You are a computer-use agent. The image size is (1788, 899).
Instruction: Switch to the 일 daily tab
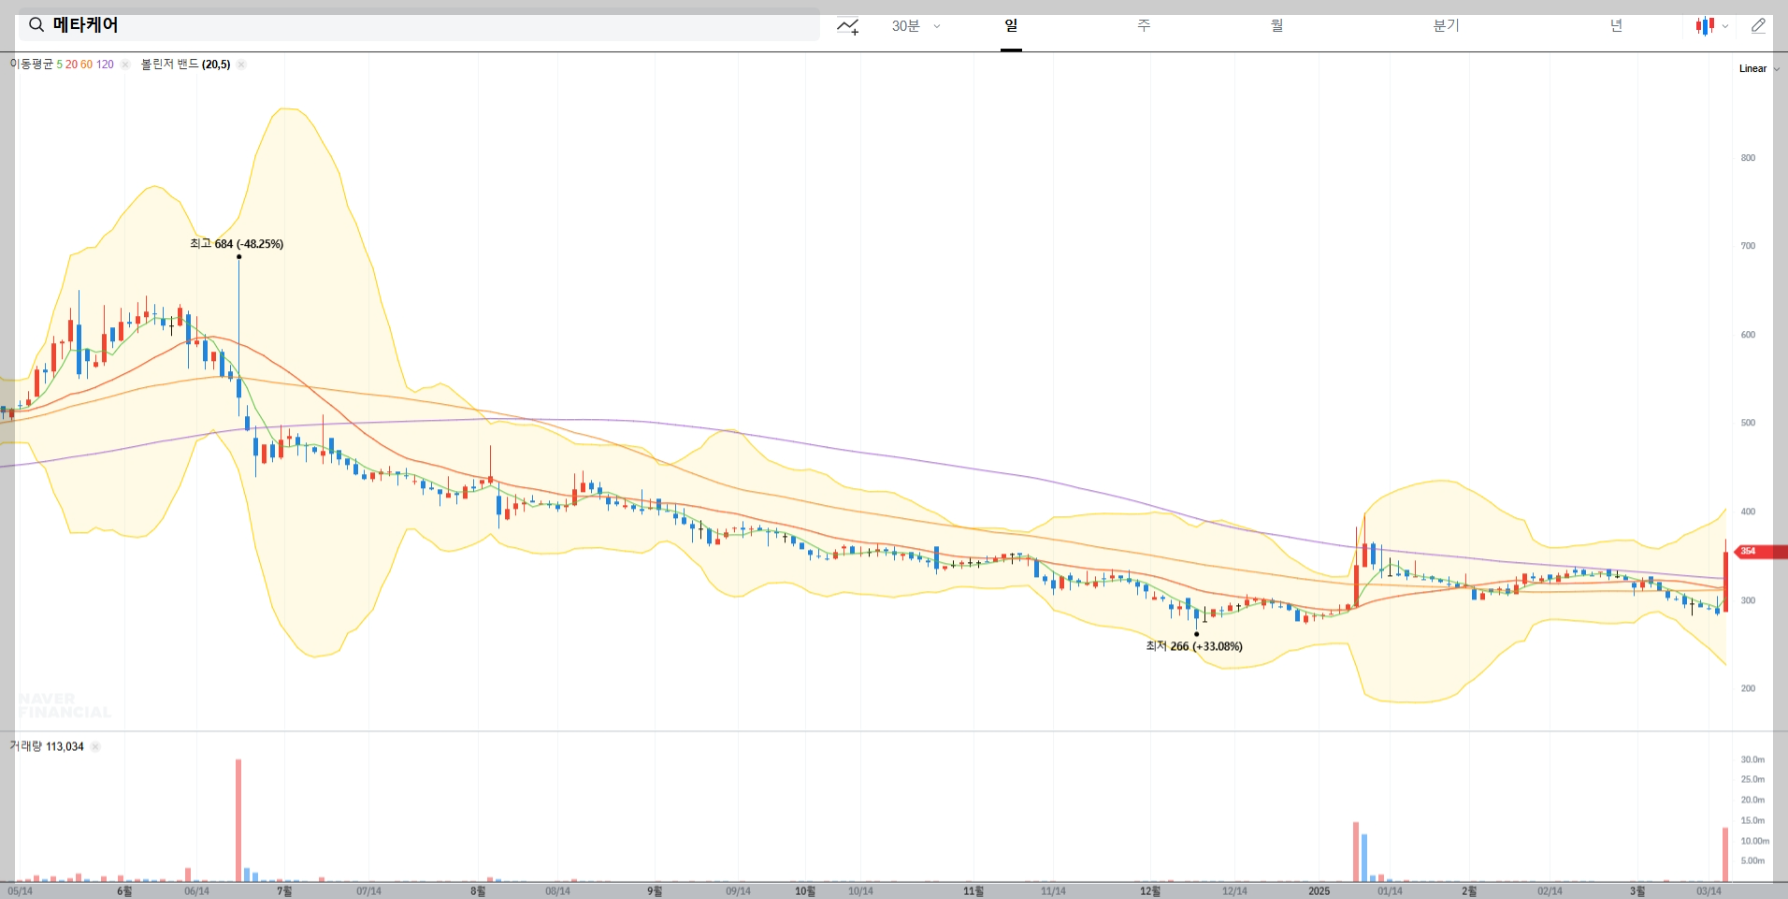tap(1011, 26)
